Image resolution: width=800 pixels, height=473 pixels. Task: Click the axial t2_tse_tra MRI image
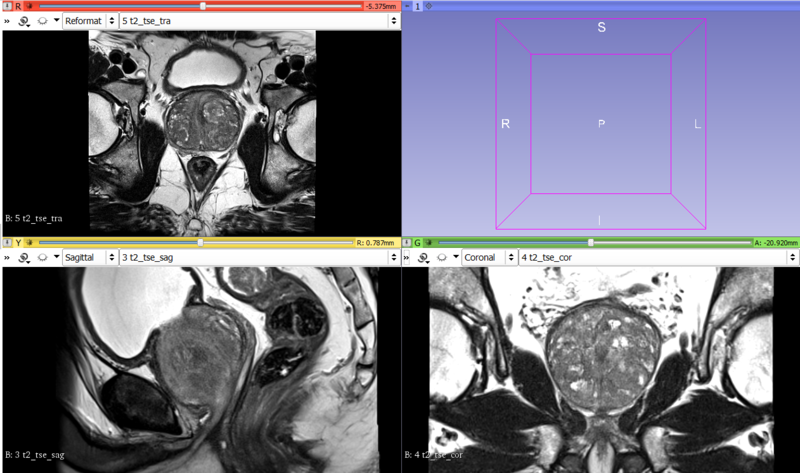202,133
